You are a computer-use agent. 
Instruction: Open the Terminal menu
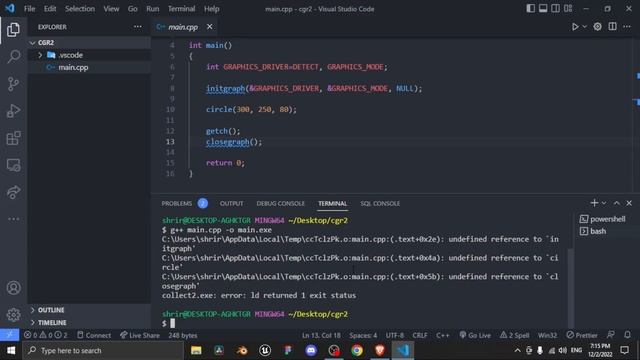coord(181,9)
